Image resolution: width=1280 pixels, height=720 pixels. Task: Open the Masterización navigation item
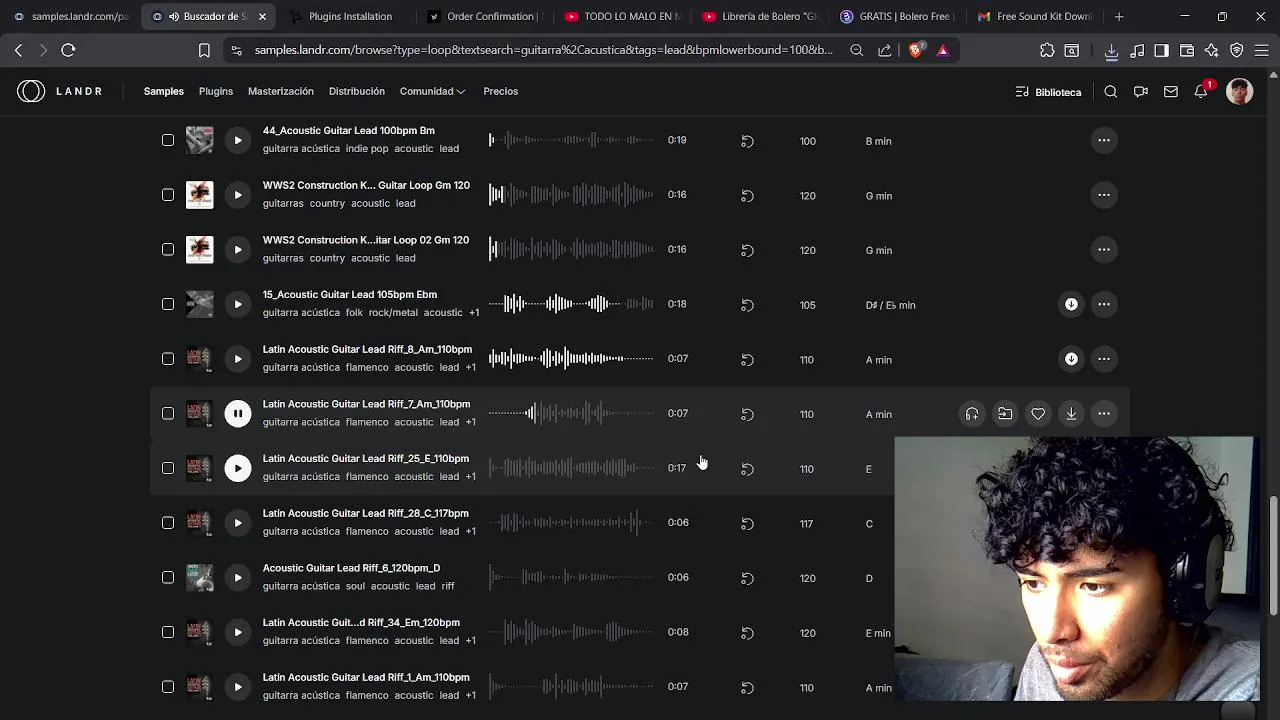point(281,91)
